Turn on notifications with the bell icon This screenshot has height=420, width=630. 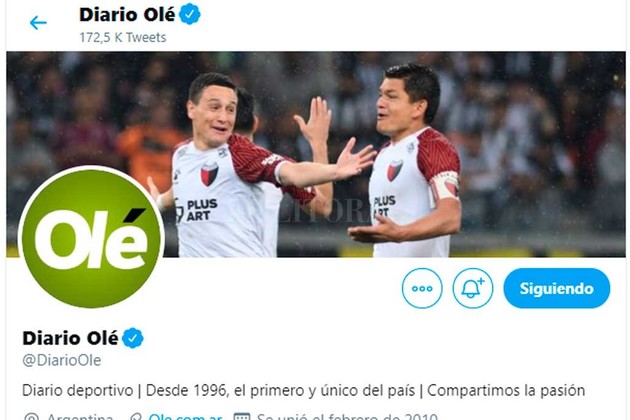(x=472, y=288)
